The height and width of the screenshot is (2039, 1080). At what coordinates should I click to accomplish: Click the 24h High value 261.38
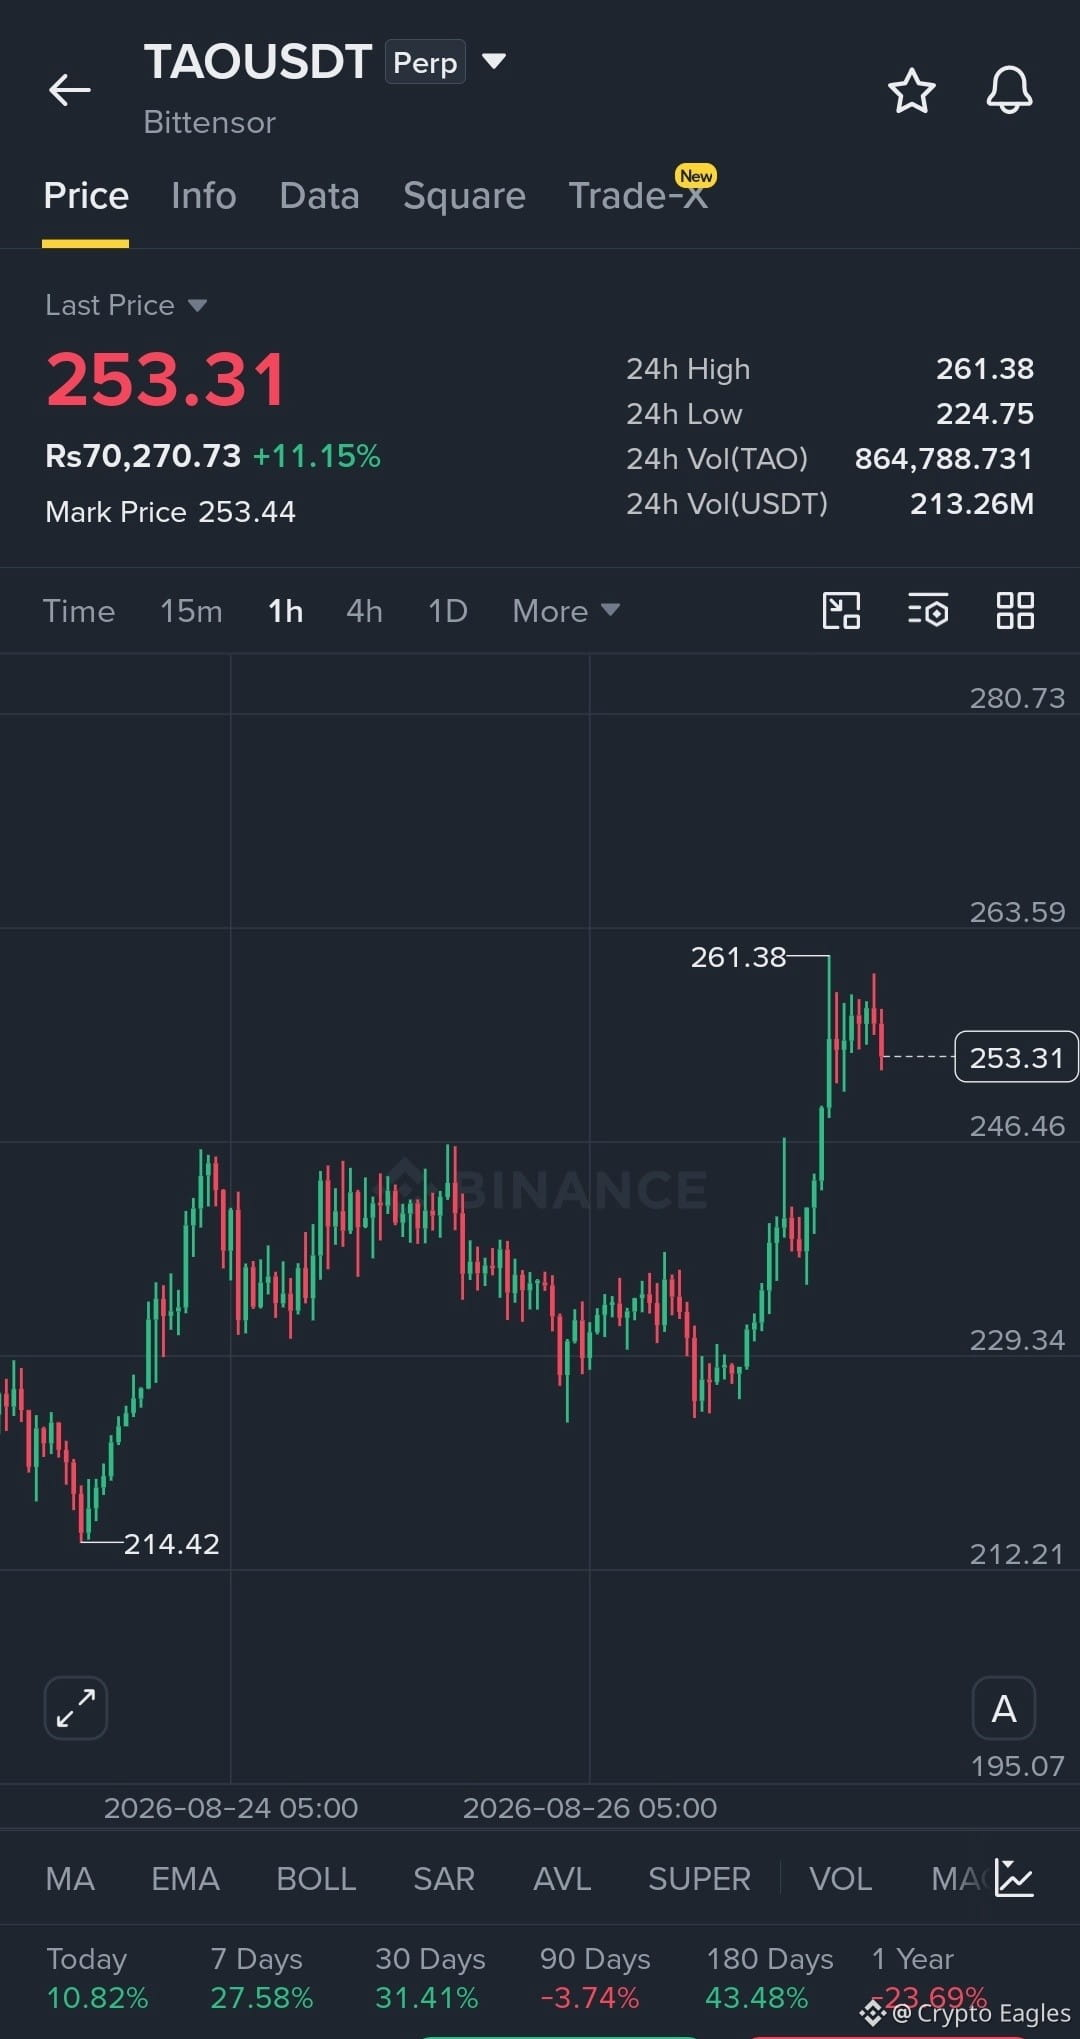click(x=985, y=369)
